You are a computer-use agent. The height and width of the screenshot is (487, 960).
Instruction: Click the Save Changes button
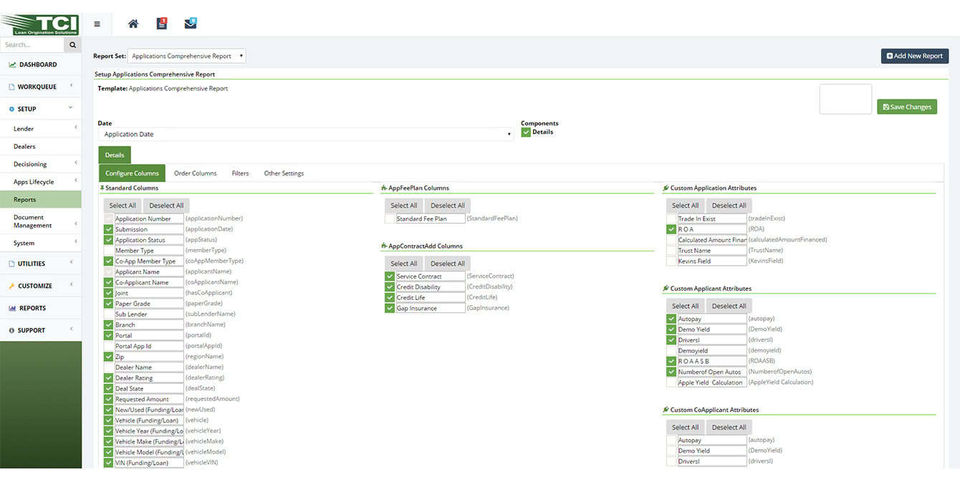click(x=907, y=107)
